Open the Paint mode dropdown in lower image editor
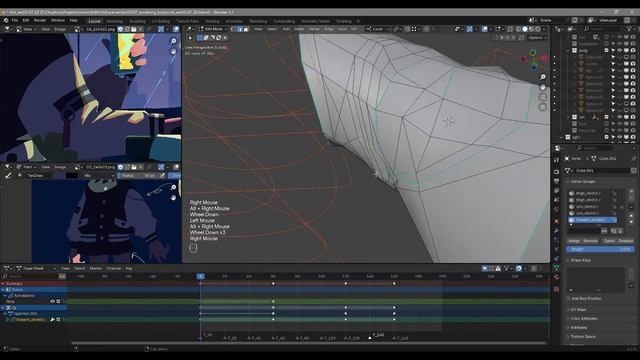This screenshot has width=640, height=360. tap(27, 167)
